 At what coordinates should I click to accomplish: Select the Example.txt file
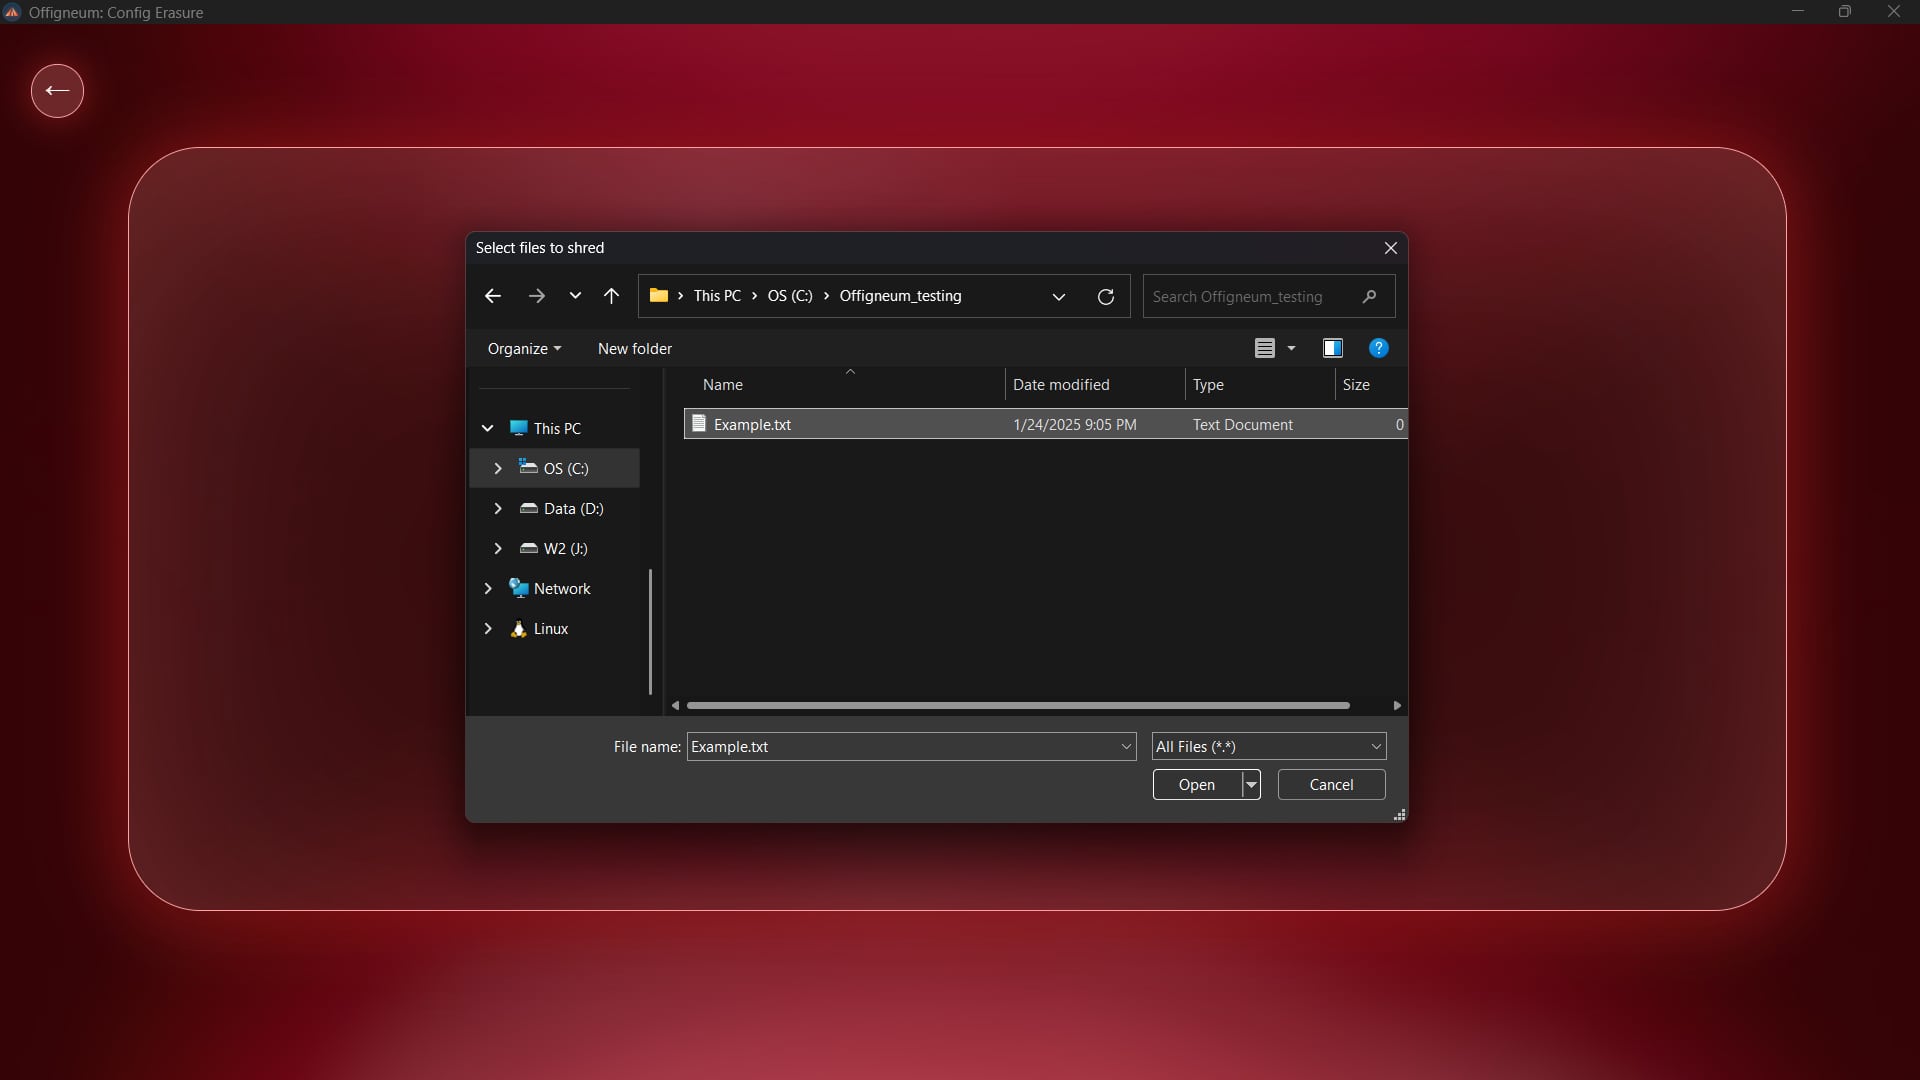(x=1045, y=424)
